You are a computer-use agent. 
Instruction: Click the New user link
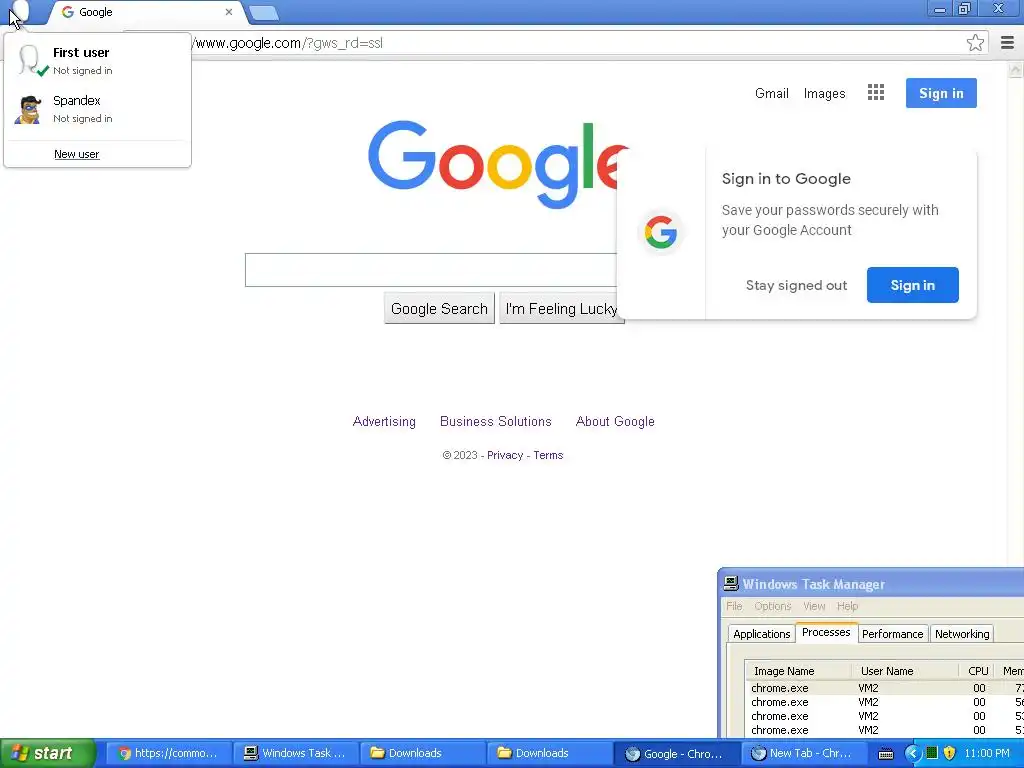click(x=76, y=154)
